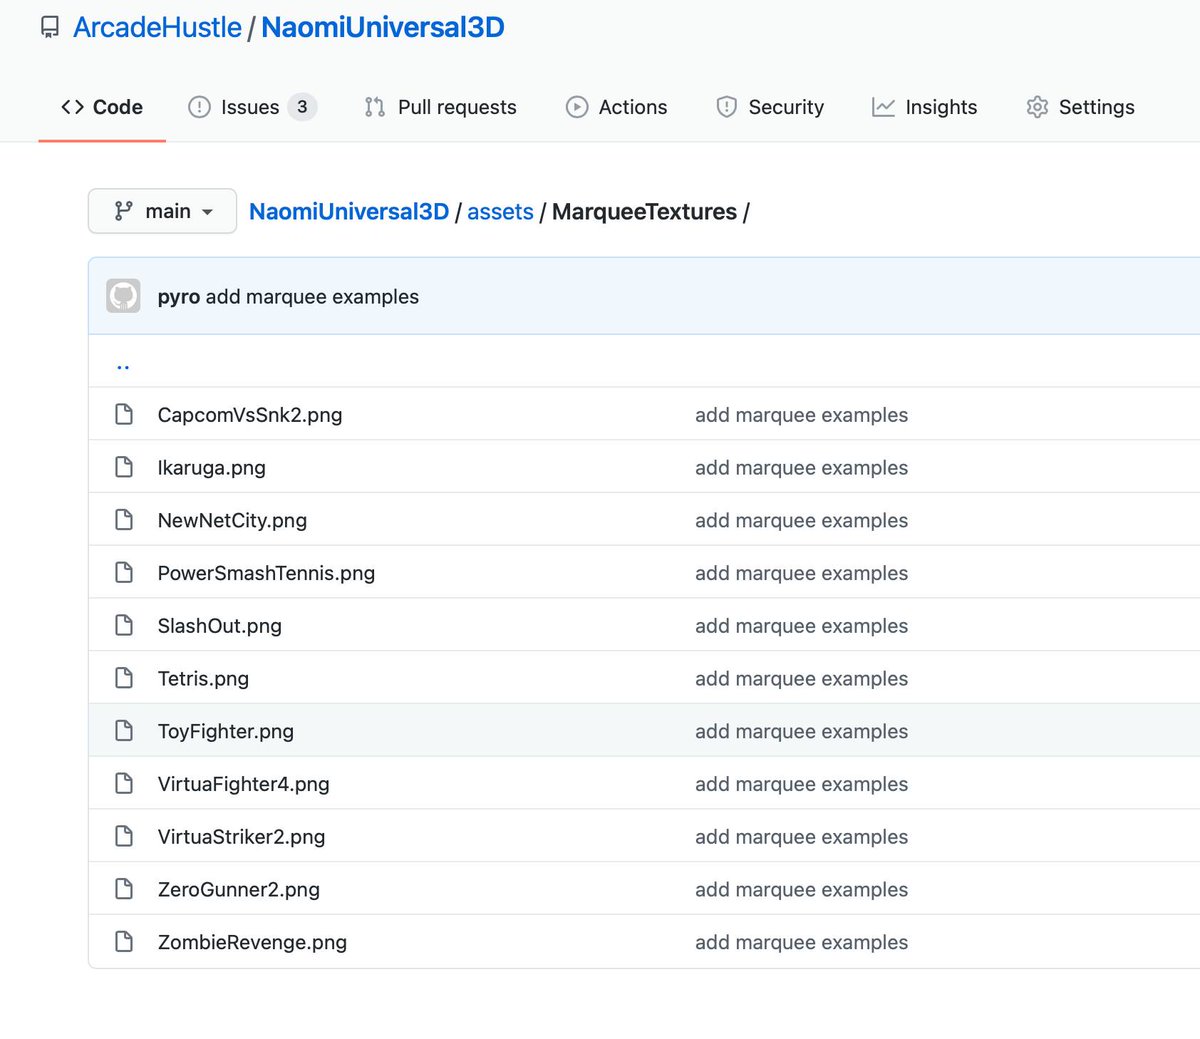Navigate to the assets folder breadcrumb
This screenshot has height=1039, width=1200.
(x=500, y=212)
